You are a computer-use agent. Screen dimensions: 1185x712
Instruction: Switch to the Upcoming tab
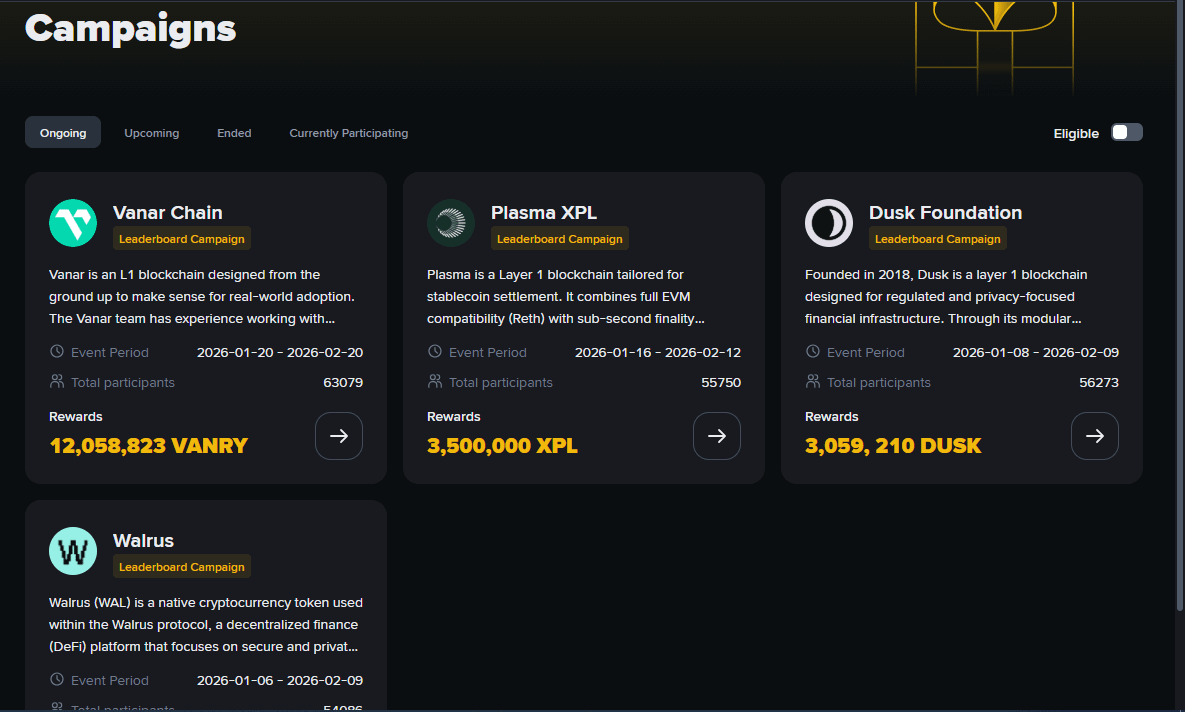pyautogui.click(x=151, y=133)
